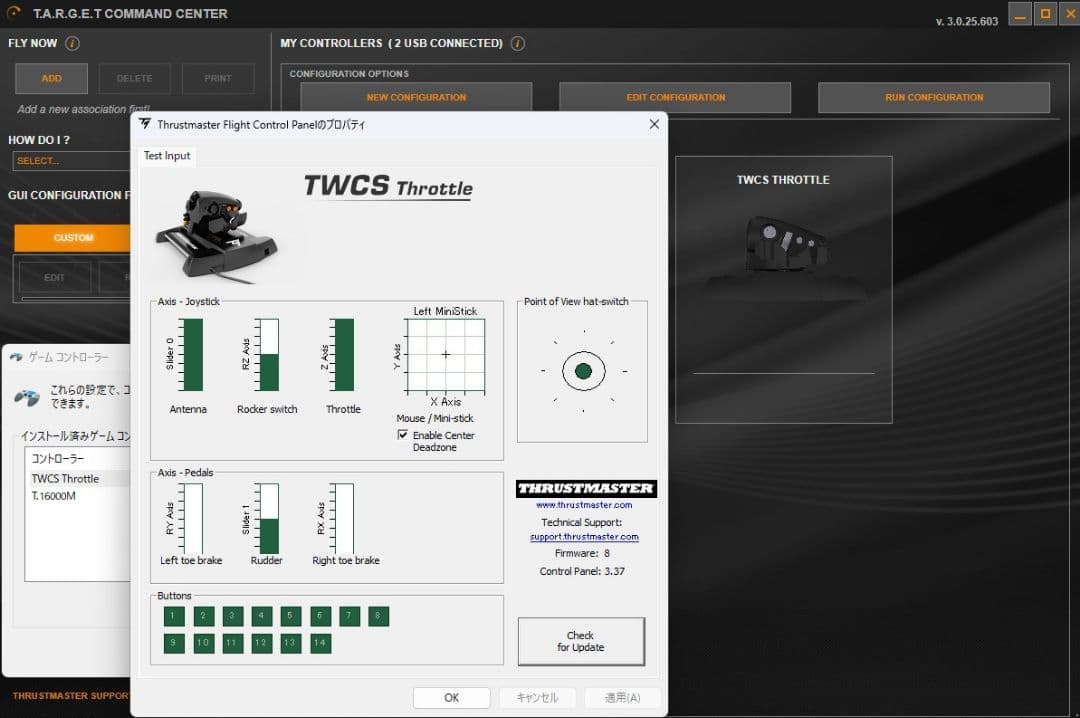Click the TWCS Throttle product image in the dialog
Screen dimensions: 1080x718
(x=216, y=228)
